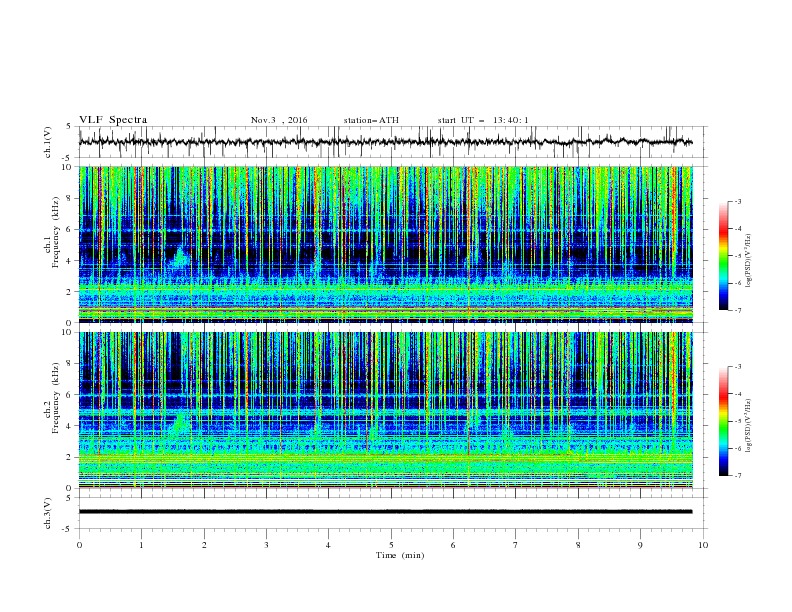Click the time axis tick label "1"
792x612 pixels.
point(141,545)
